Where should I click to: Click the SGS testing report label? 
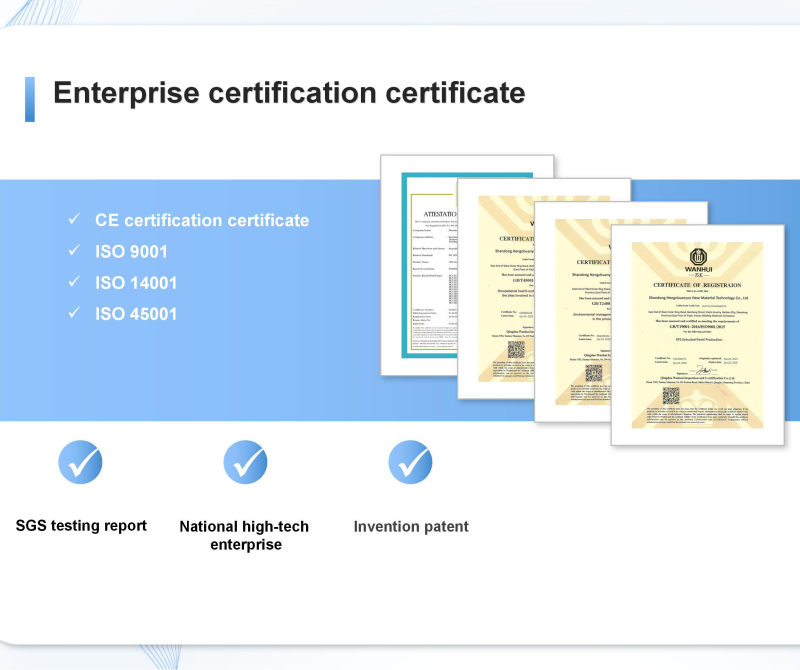pos(81,526)
